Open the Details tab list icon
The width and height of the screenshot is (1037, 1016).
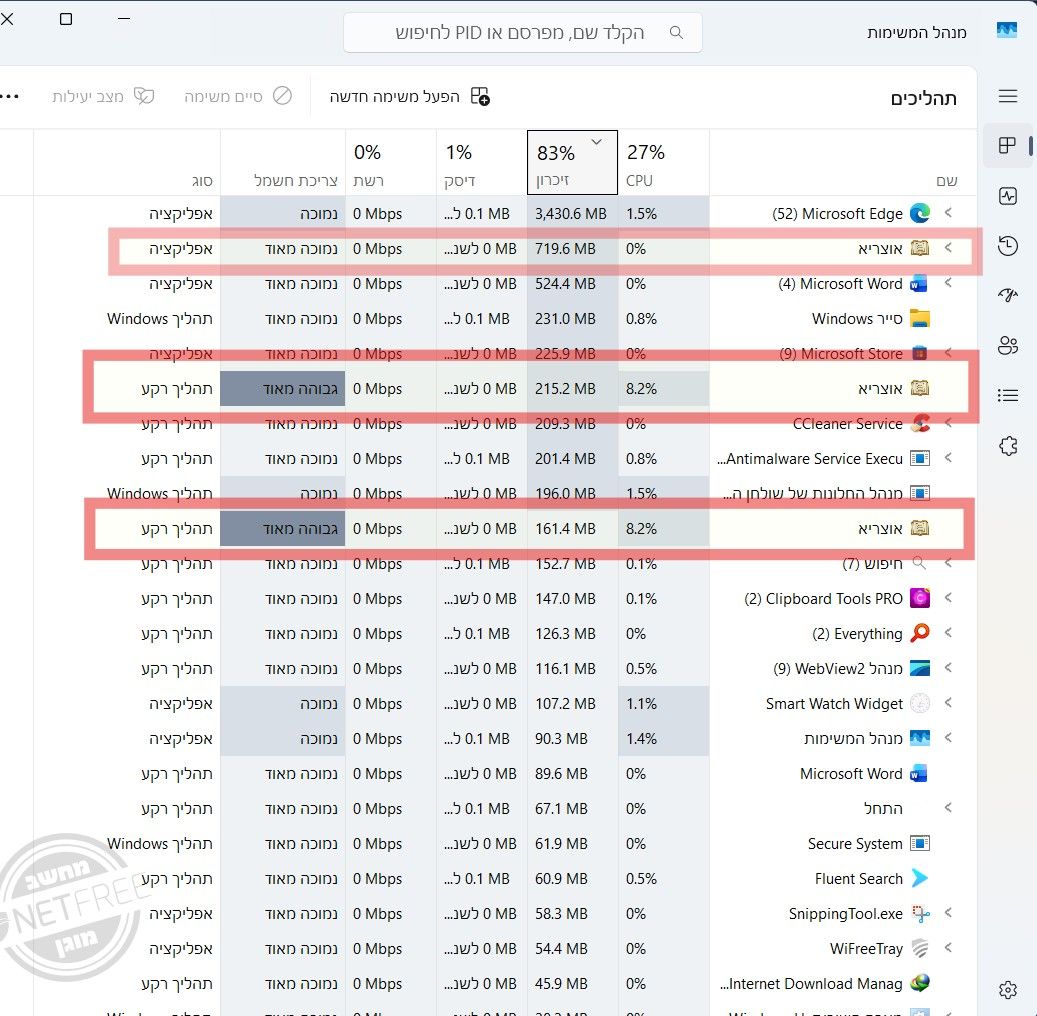coord(1008,396)
